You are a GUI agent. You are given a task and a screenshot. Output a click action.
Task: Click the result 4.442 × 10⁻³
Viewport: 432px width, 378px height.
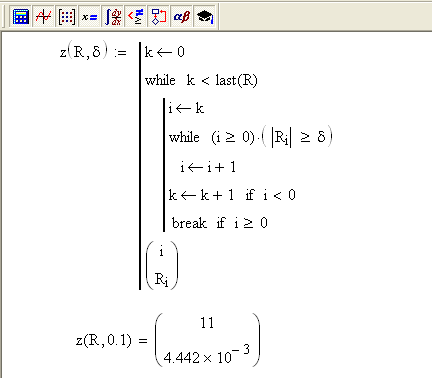tap(207, 355)
